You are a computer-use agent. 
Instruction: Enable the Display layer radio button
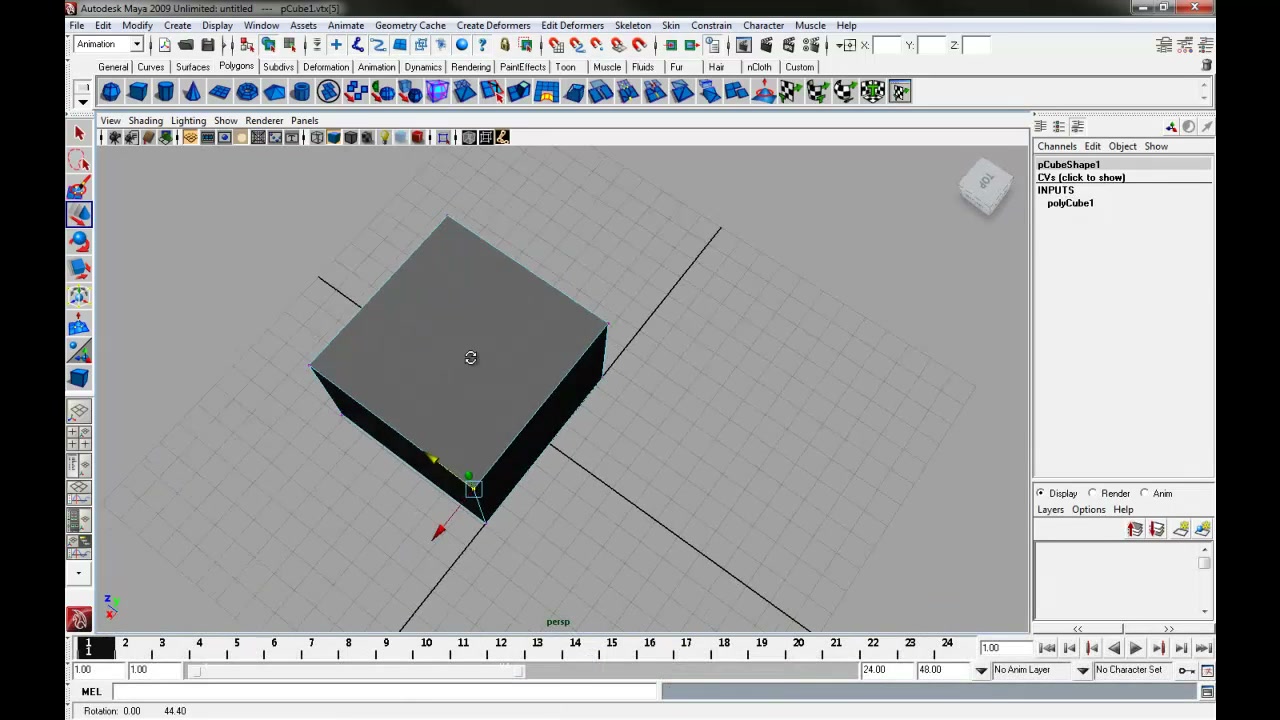(1041, 493)
